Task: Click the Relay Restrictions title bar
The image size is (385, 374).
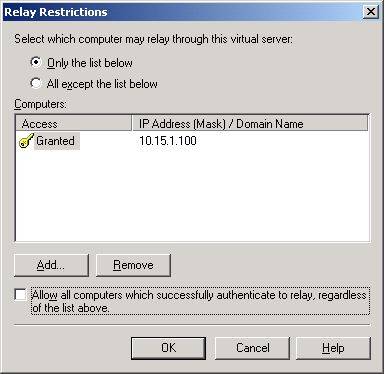Action: [x=183, y=12]
